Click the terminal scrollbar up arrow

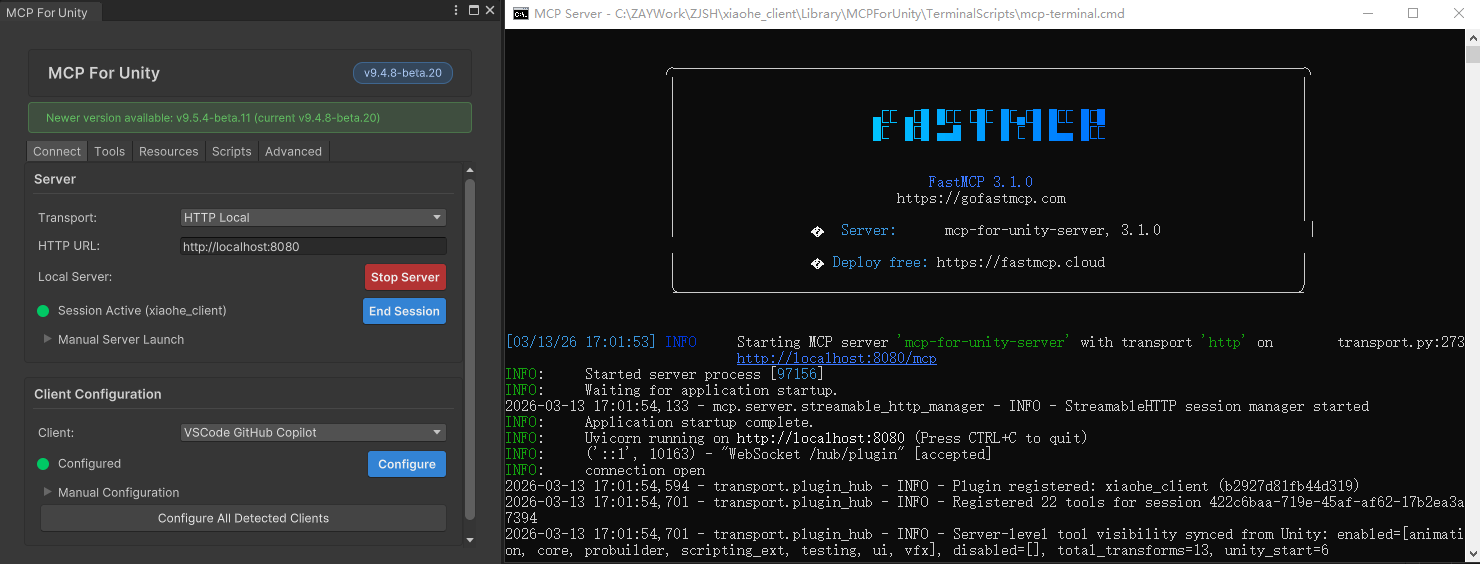1472,36
